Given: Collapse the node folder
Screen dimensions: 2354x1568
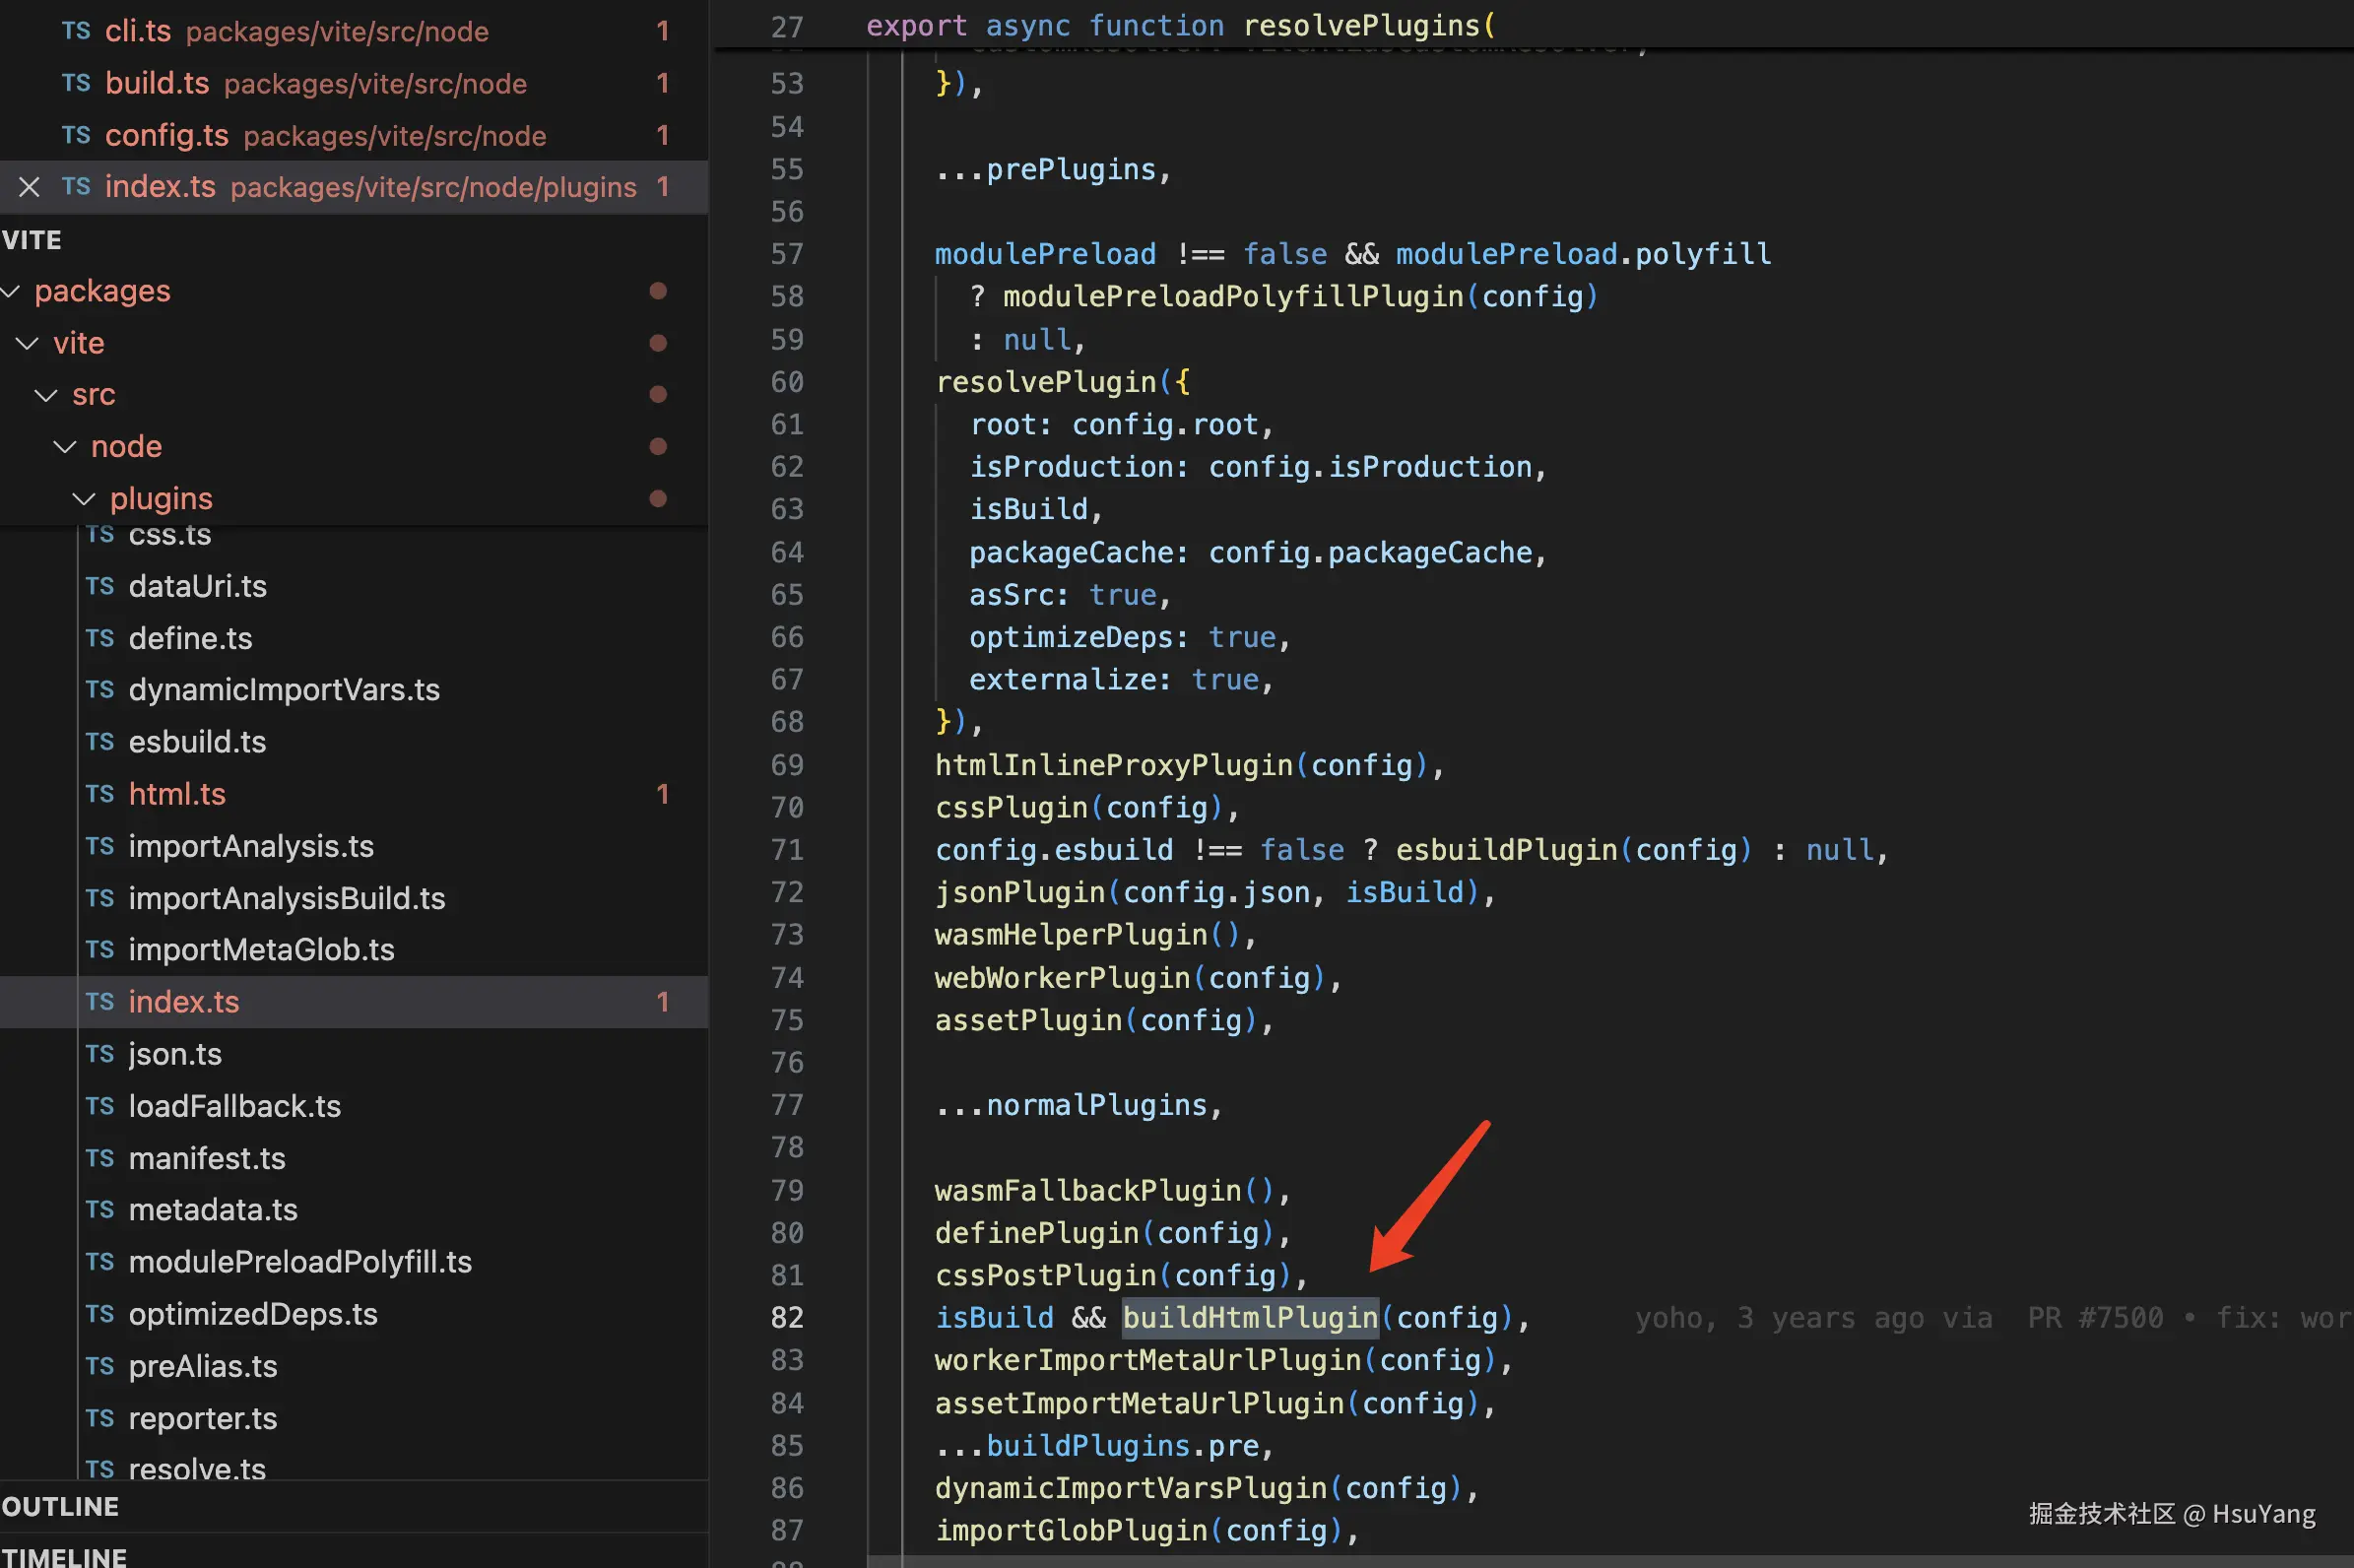Looking at the screenshot, I should coord(65,446).
